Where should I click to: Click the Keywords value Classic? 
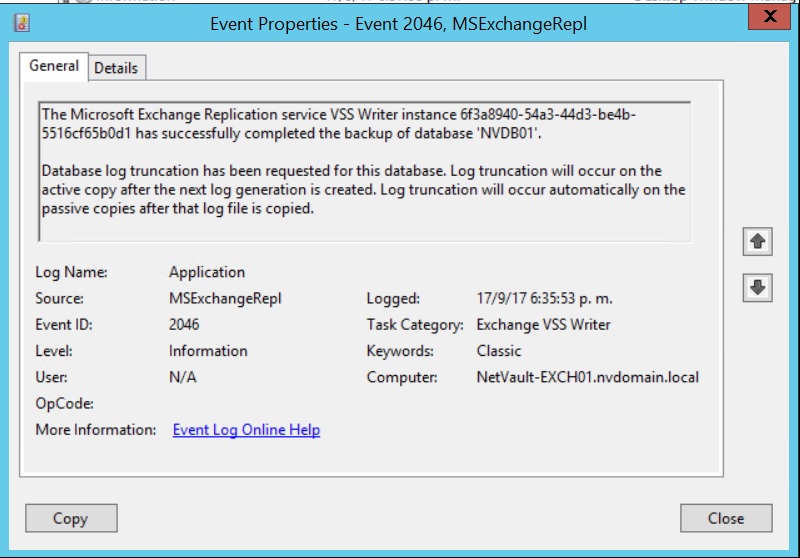point(499,351)
